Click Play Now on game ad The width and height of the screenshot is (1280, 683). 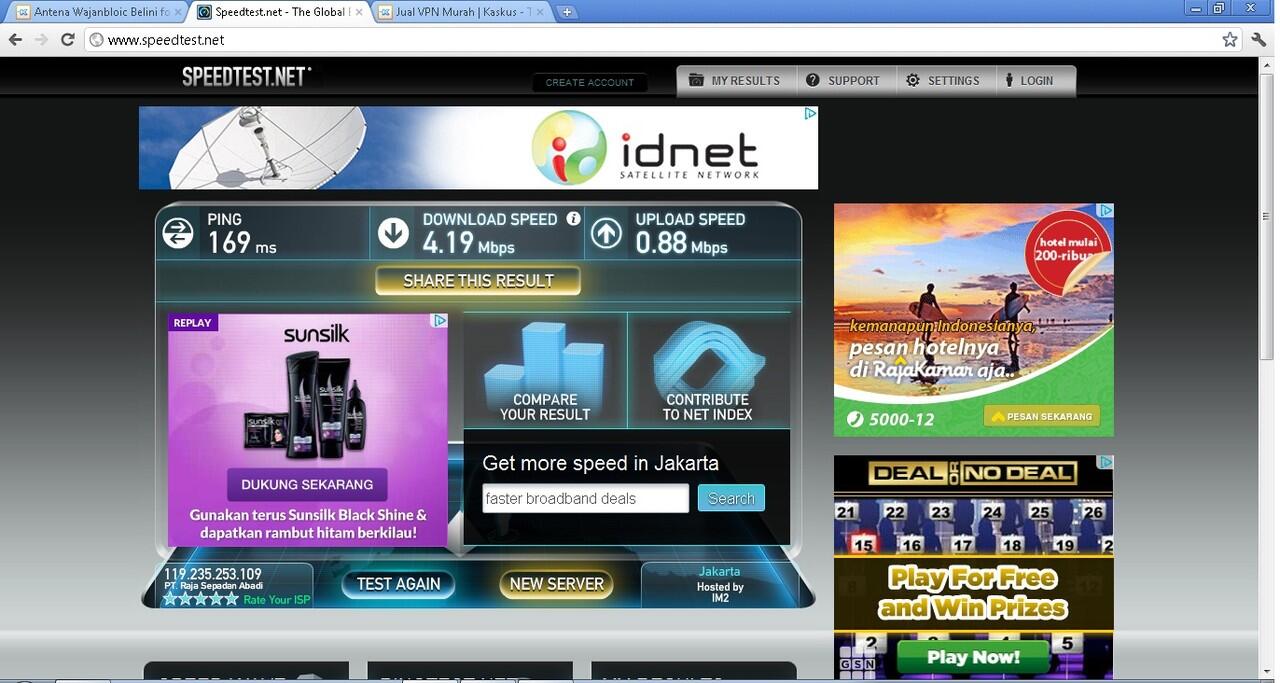click(973, 657)
